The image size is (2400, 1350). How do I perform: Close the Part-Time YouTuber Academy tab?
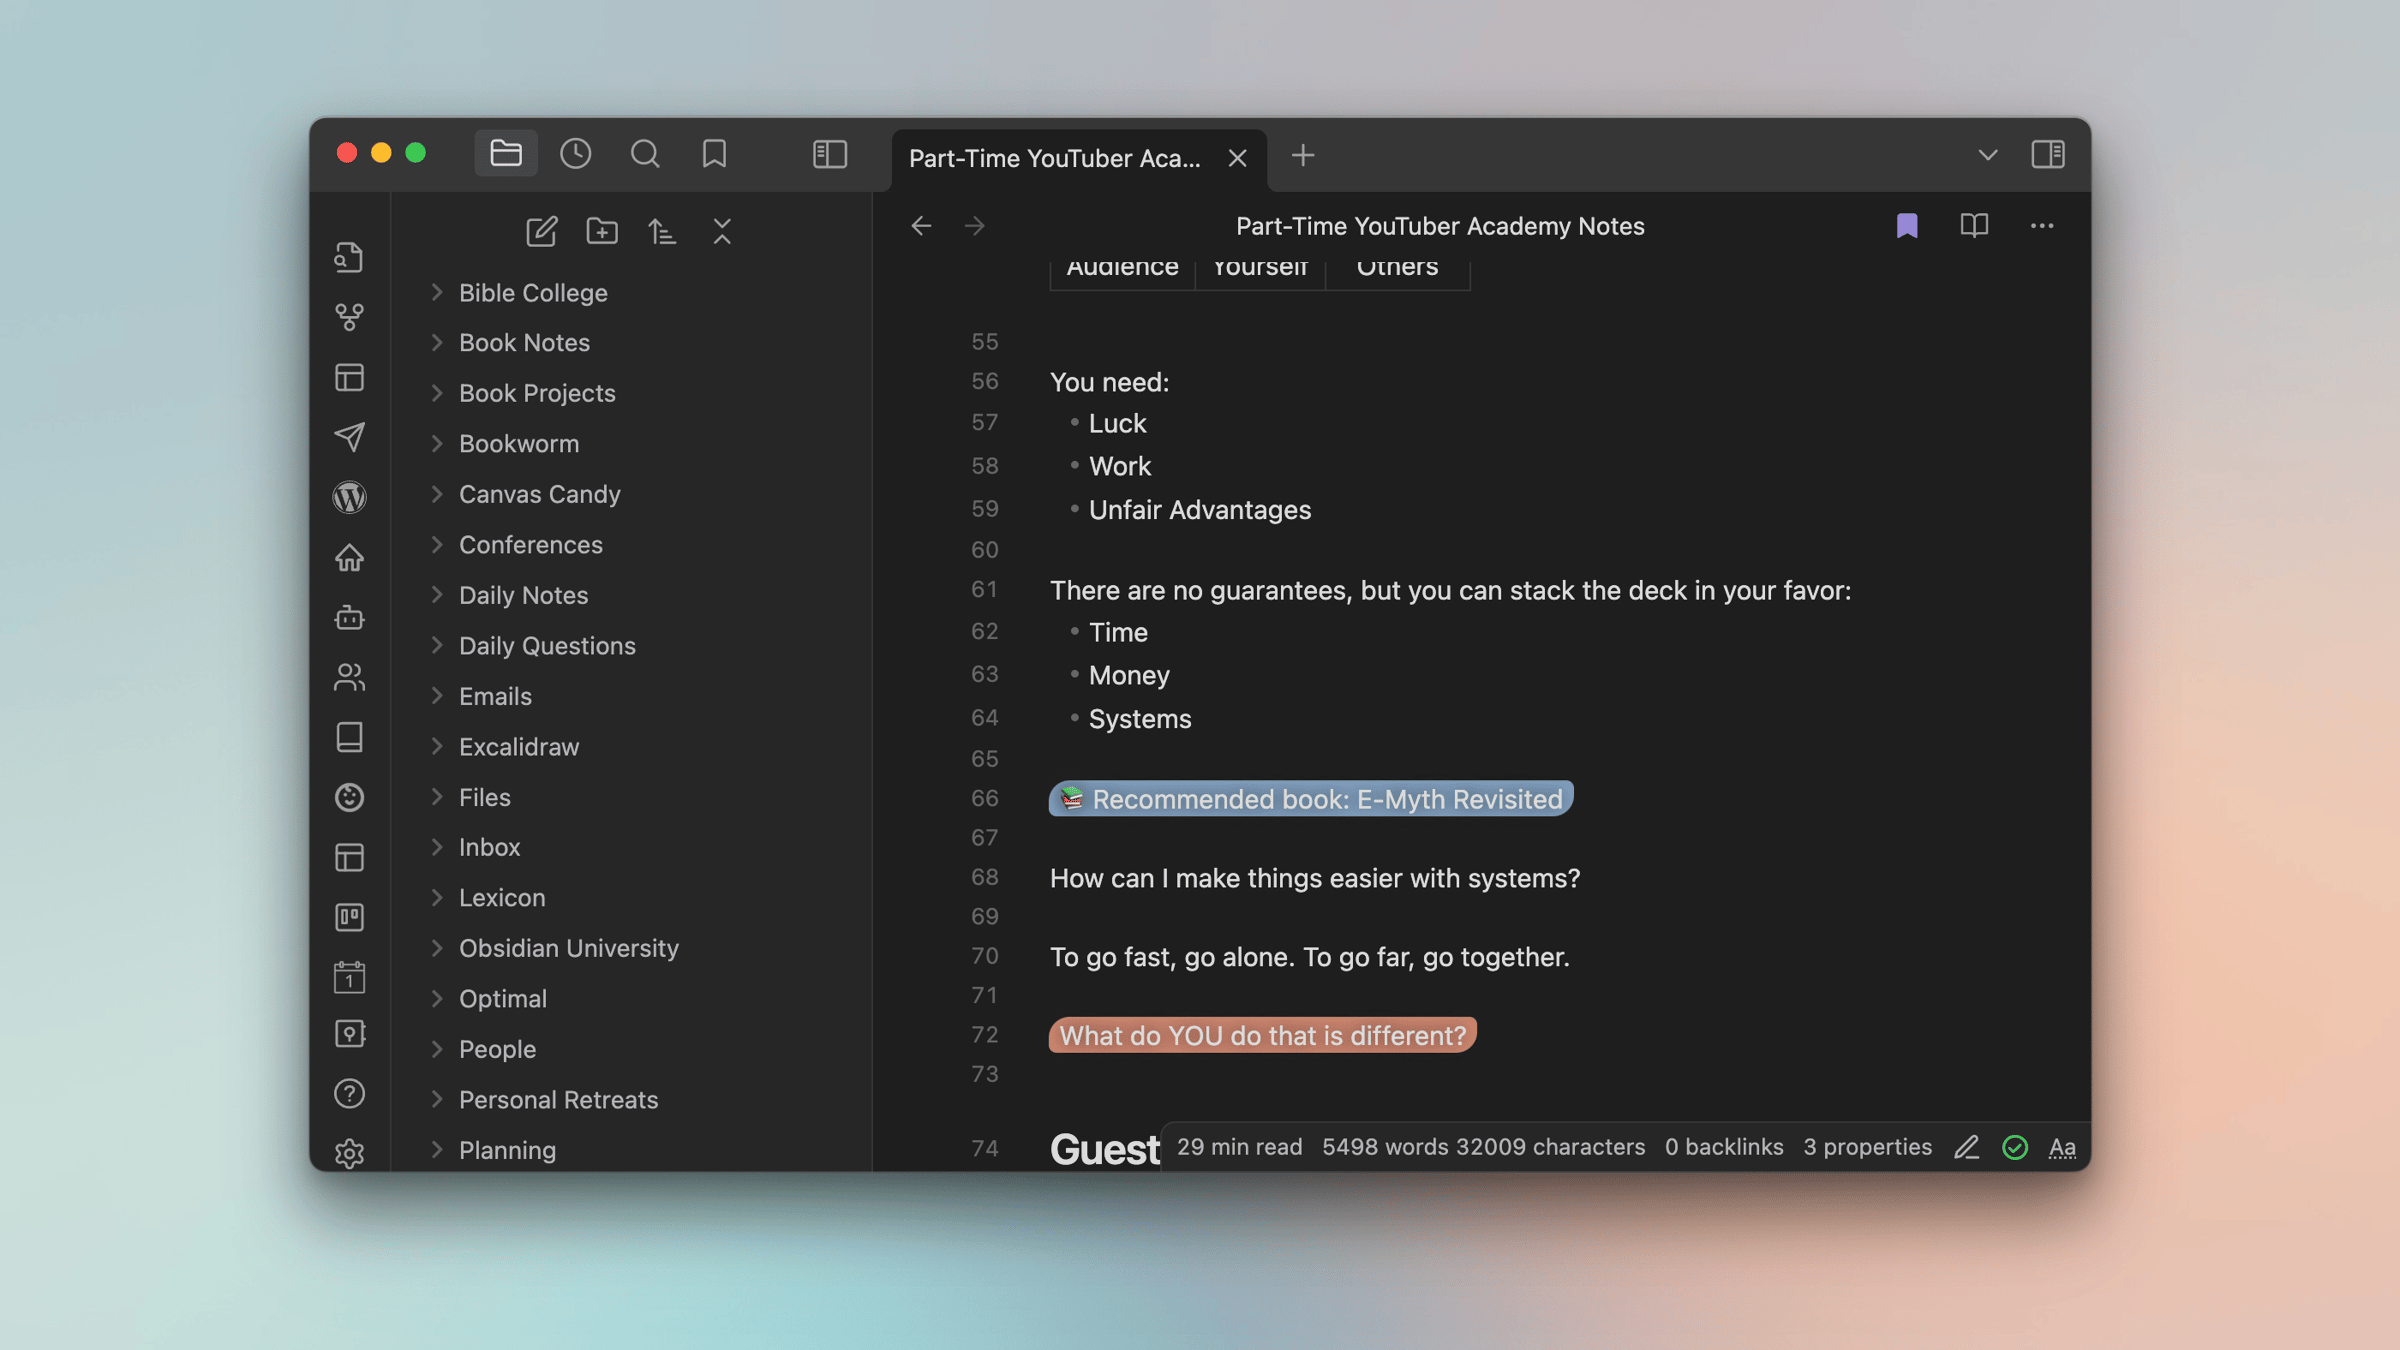pos(1237,158)
